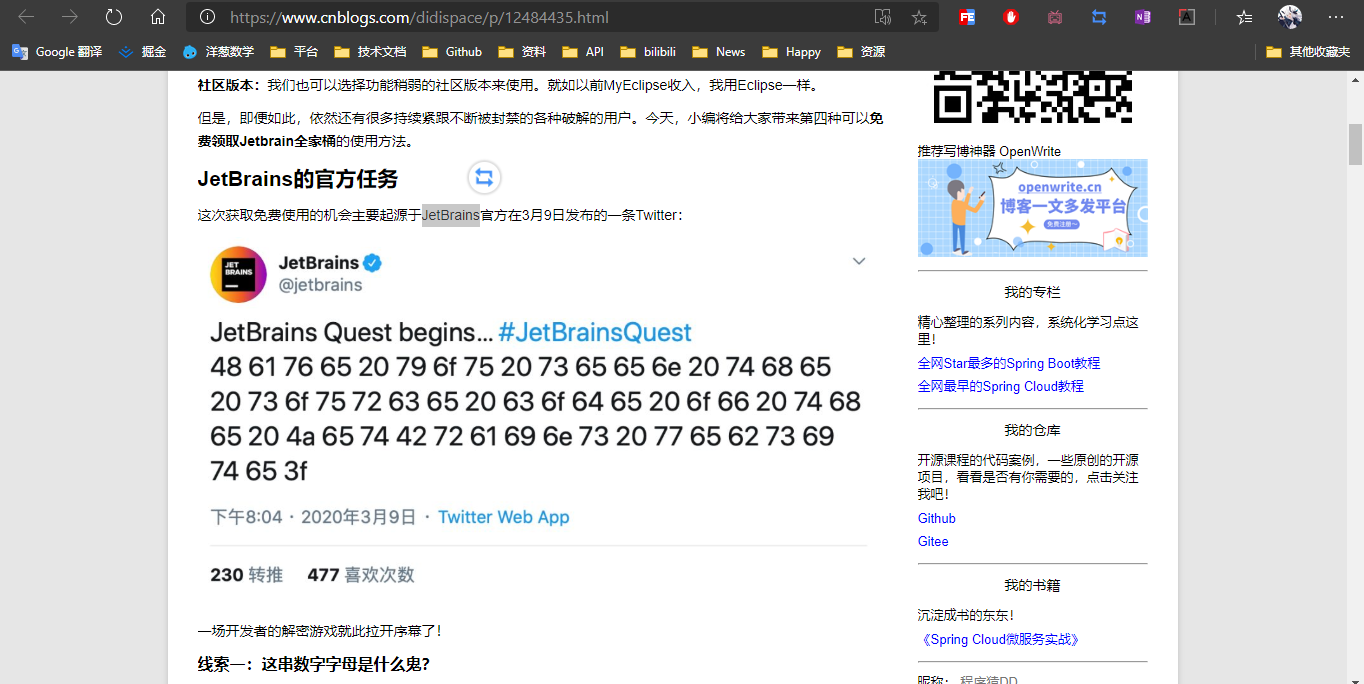Expand the 资源 bookmark folder
This screenshot has height=684, width=1364.
(x=861, y=52)
